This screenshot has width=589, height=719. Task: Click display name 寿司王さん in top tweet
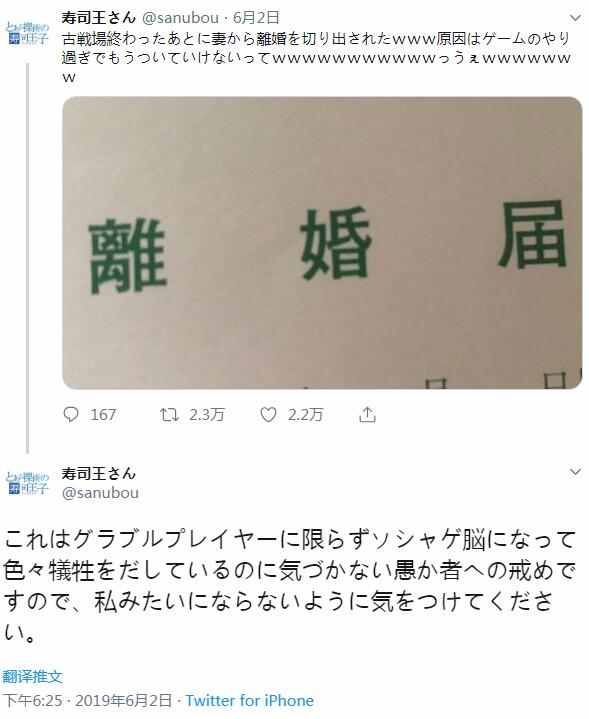(x=99, y=17)
